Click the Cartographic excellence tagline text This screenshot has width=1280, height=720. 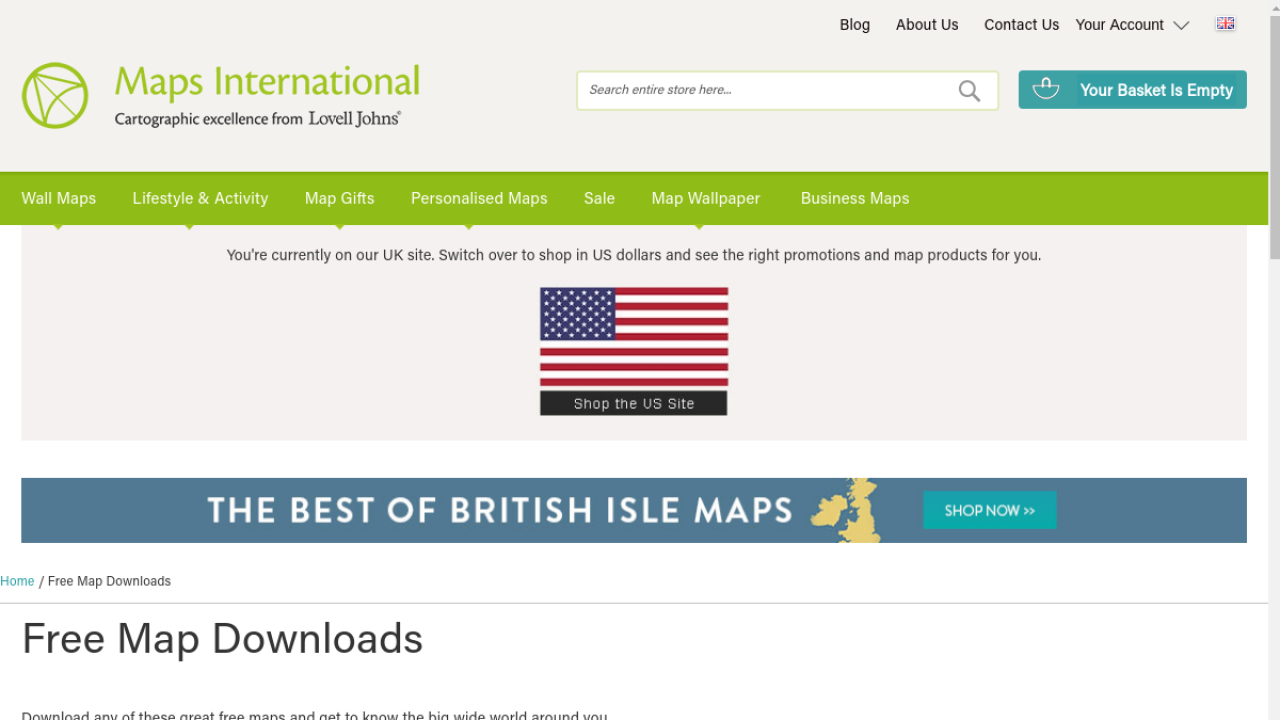click(258, 119)
